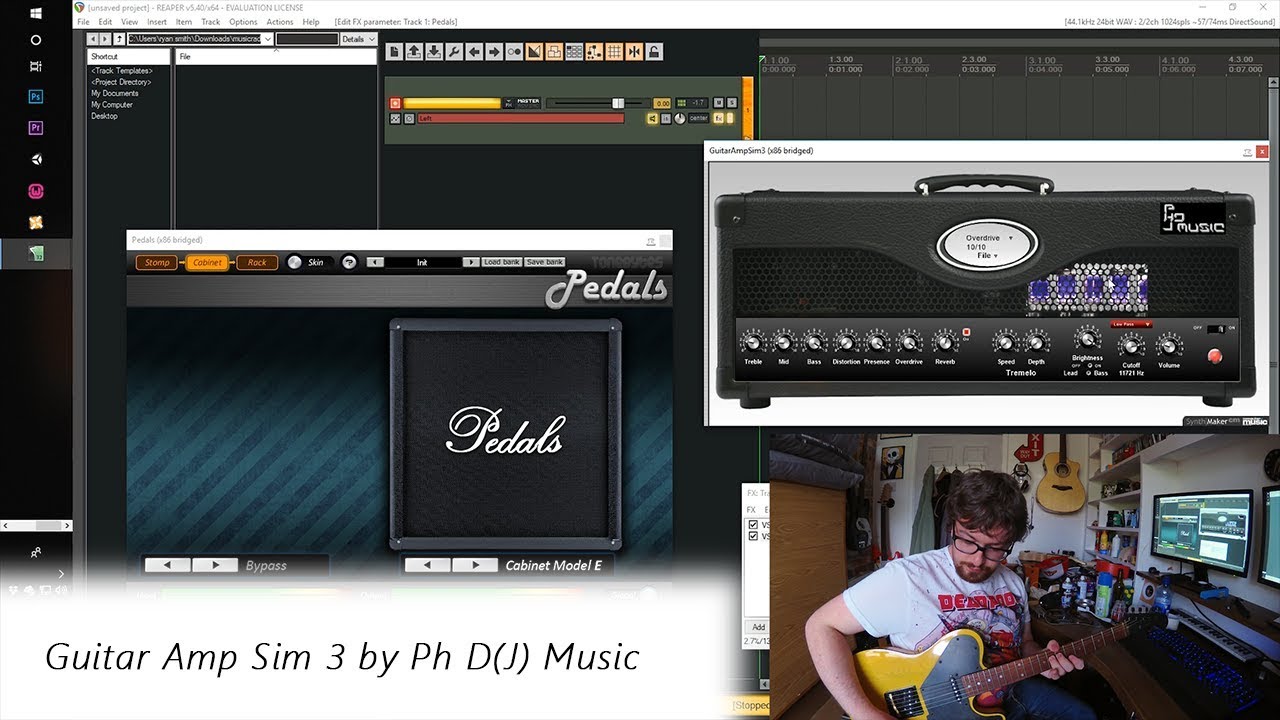
Task: Select next preset arrow next to Init
Action: point(470,262)
